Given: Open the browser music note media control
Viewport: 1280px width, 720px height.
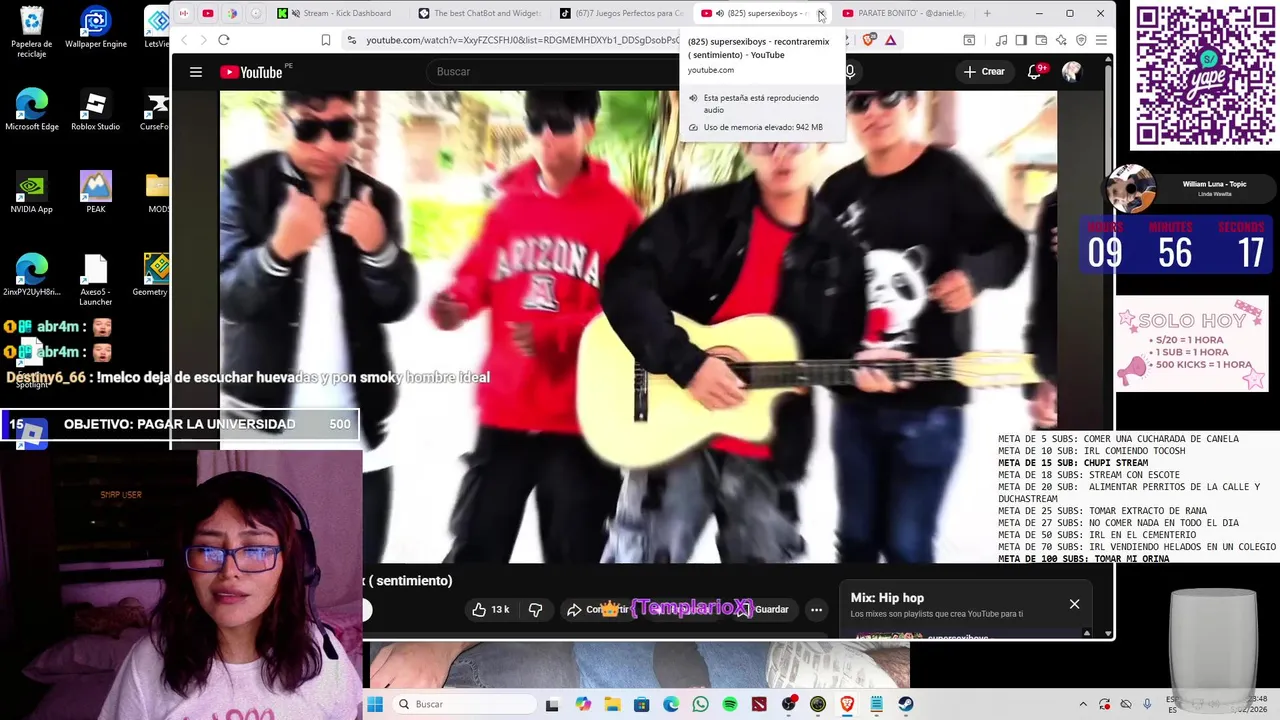Looking at the screenshot, I should (1001, 40).
